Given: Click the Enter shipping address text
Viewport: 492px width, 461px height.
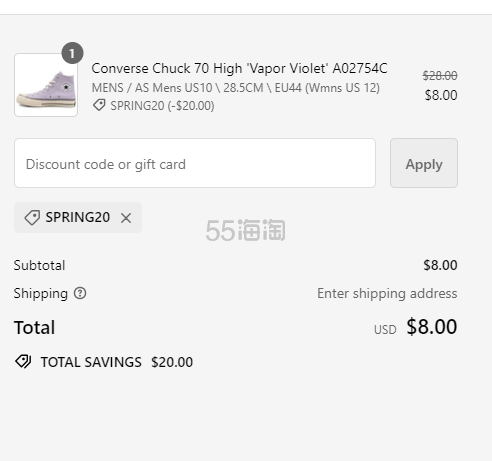Looking at the screenshot, I should pyautogui.click(x=387, y=293).
